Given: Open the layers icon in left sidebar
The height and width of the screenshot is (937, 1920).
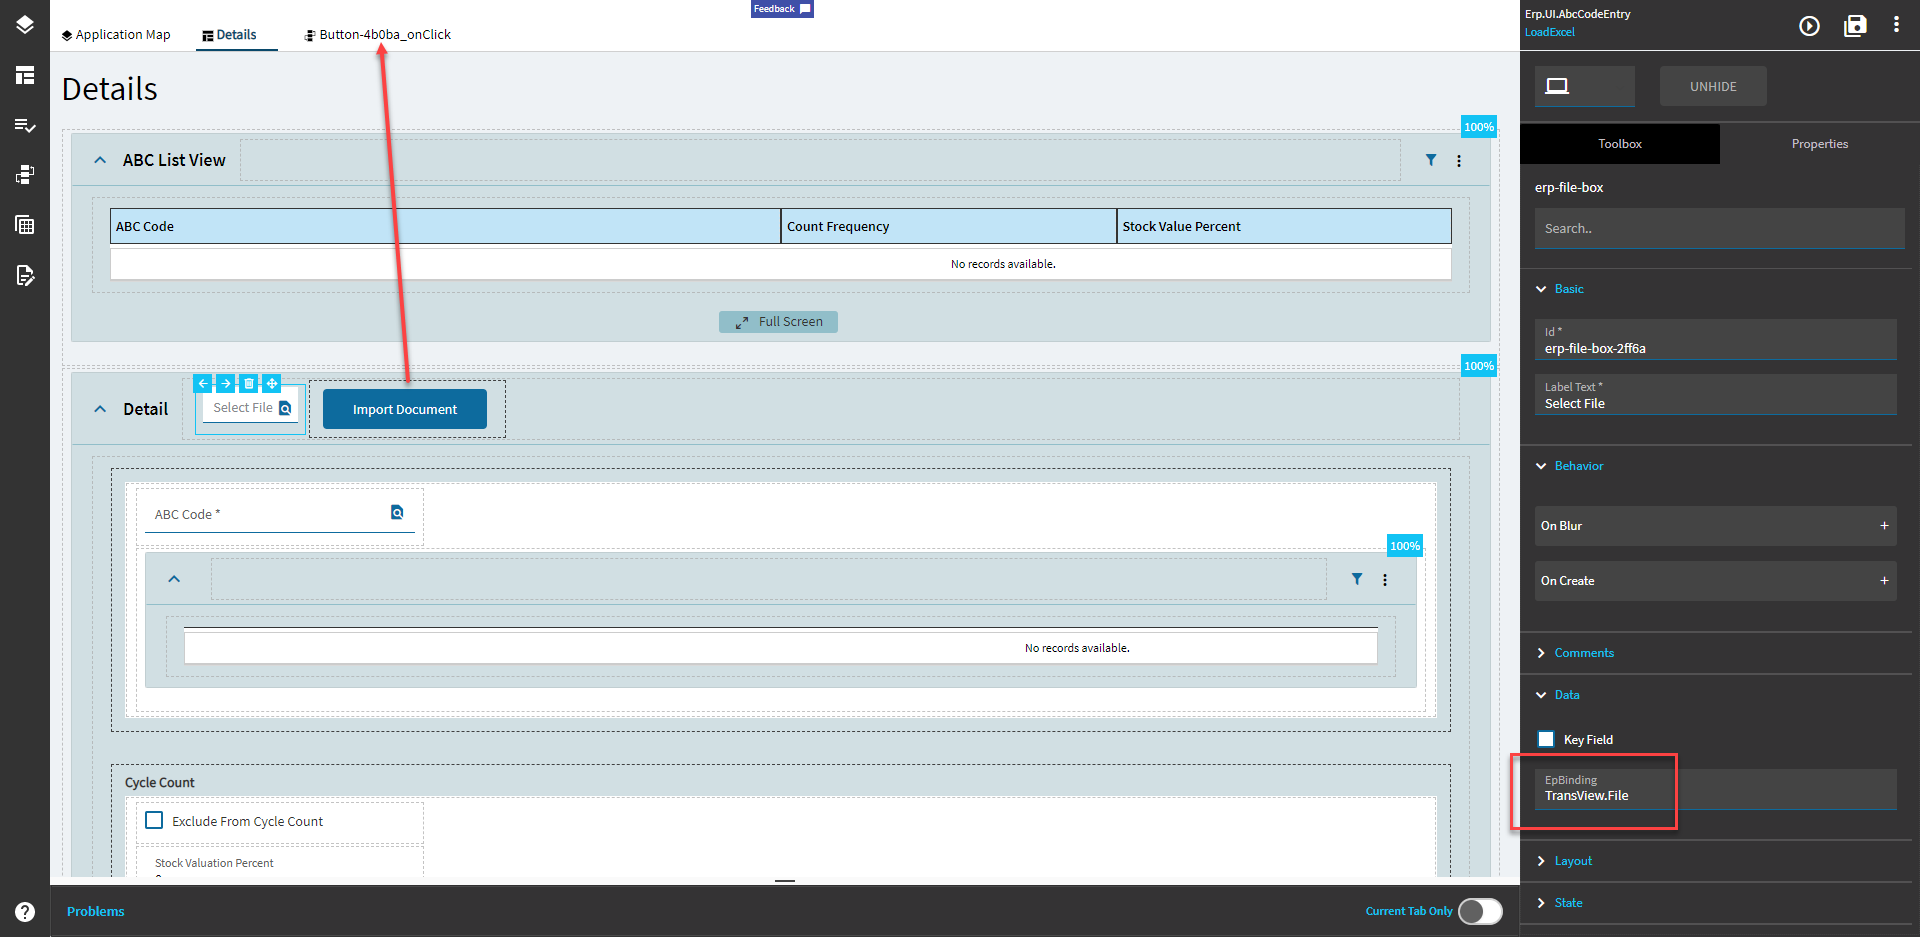Looking at the screenshot, I should [25, 25].
